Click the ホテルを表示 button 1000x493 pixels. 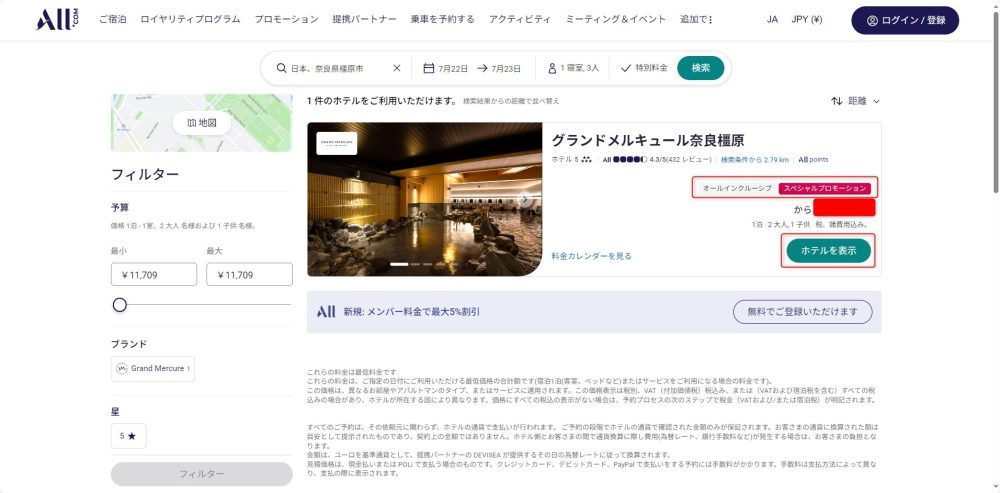[x=828, y=251]
